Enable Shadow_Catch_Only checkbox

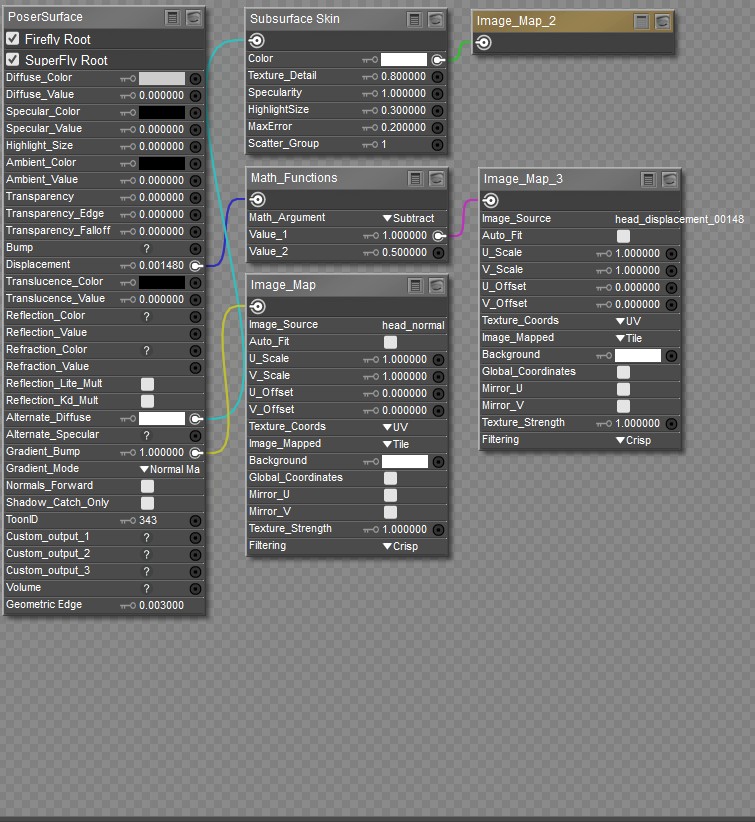147,503
